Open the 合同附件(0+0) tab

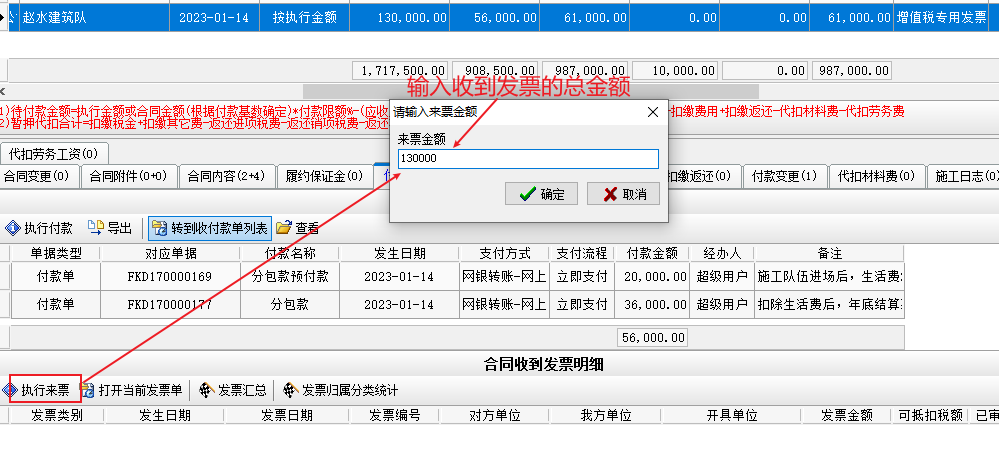[x=127, y=177]
